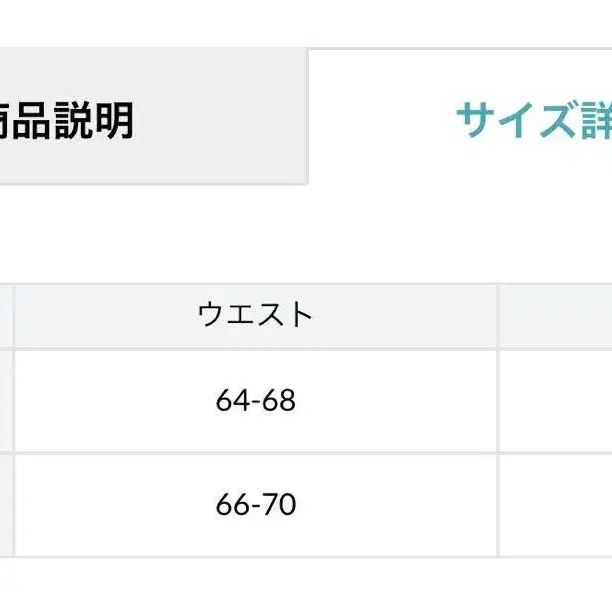Click the cell right of 64-68
612x612 pixels.
(555, 401)
